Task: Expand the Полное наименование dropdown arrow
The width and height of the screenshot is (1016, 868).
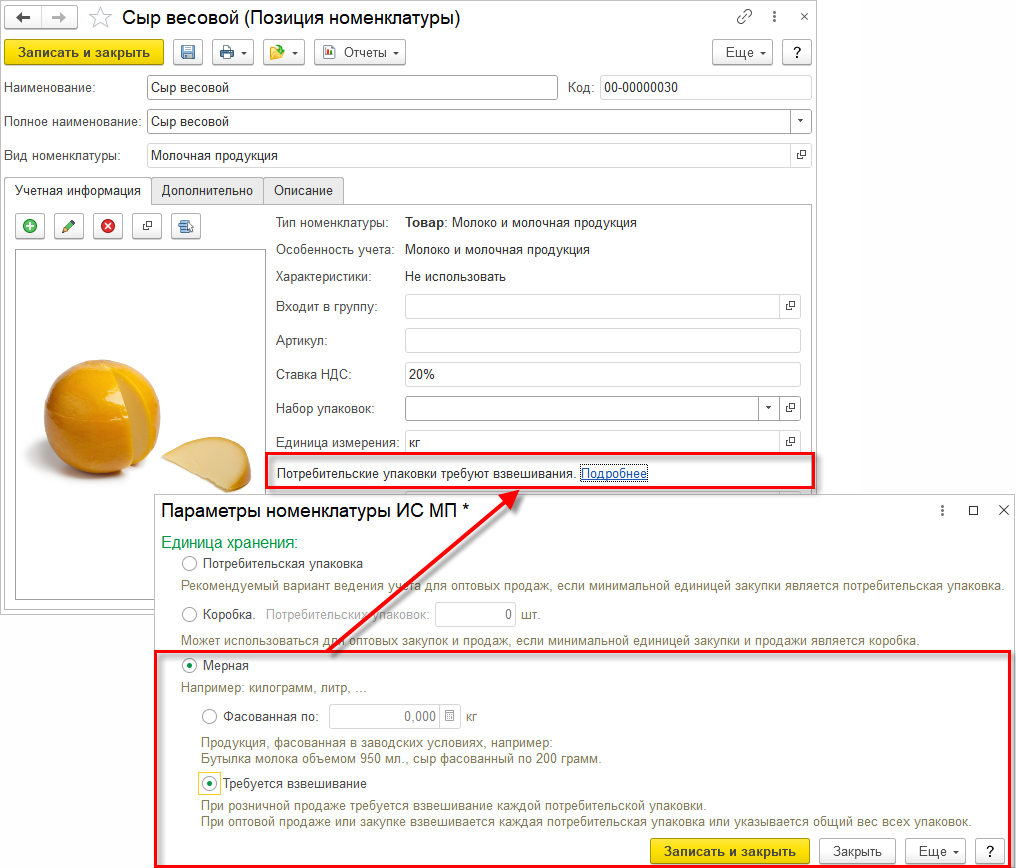Action: click(800, 121)
